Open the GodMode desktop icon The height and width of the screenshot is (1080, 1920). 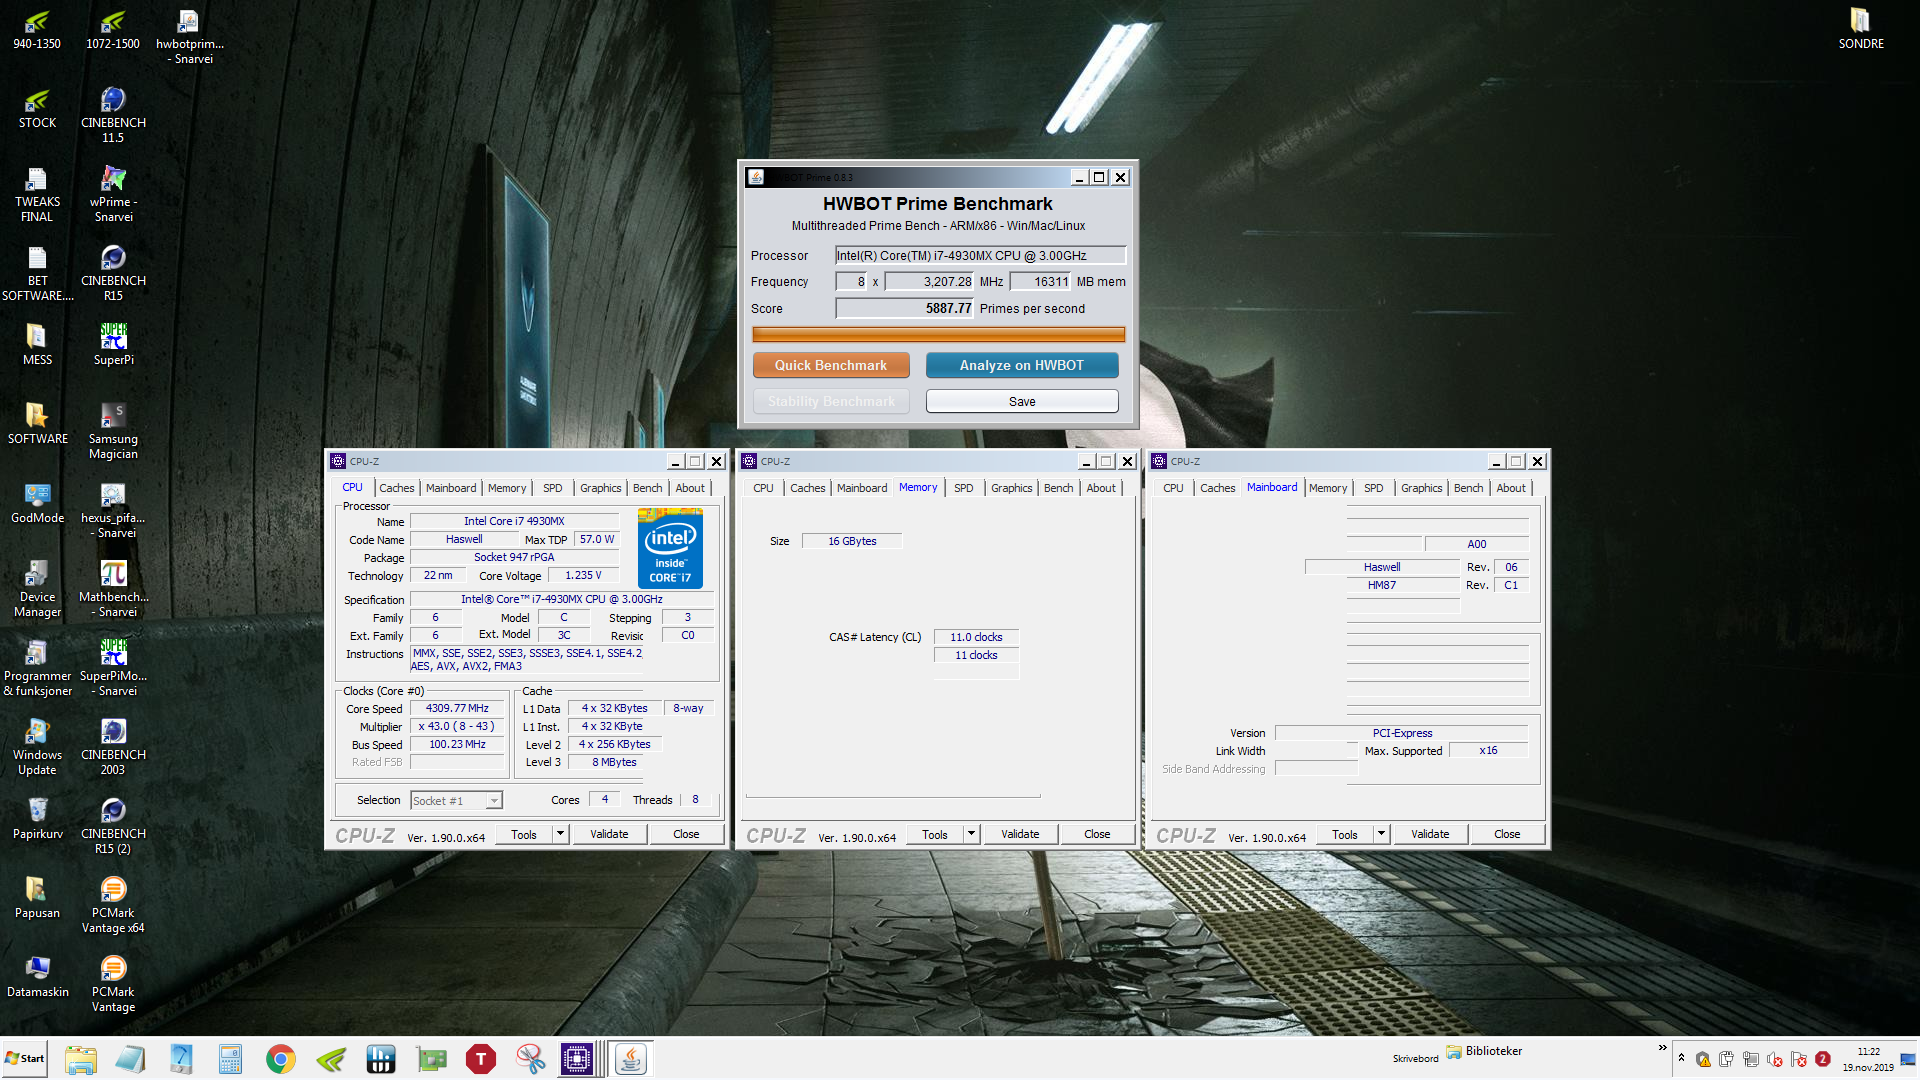pos(37,502)
